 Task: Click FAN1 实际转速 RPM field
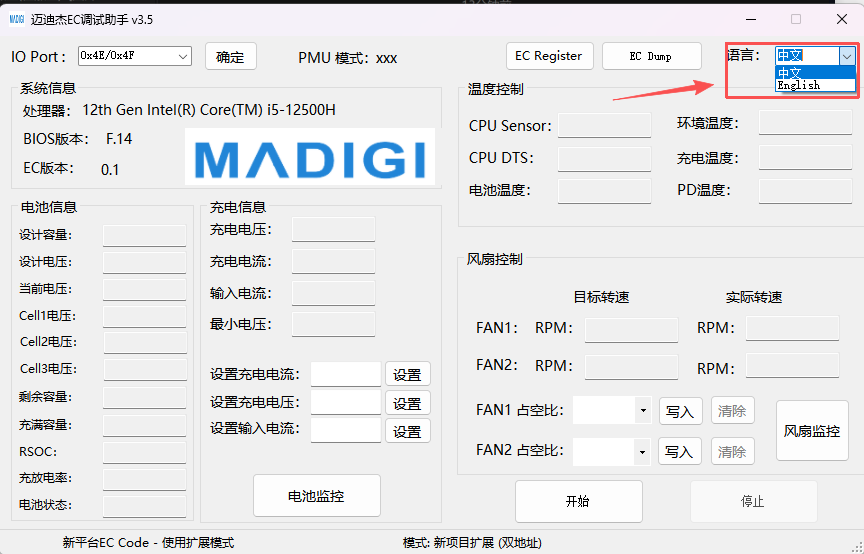[x=792, y=328]
